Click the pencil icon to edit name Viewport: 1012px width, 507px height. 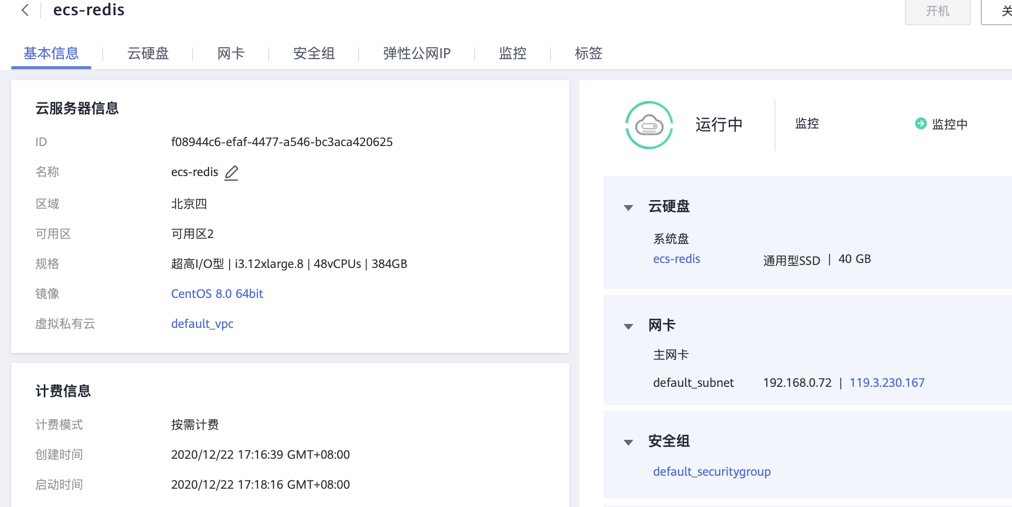[231, 173]
